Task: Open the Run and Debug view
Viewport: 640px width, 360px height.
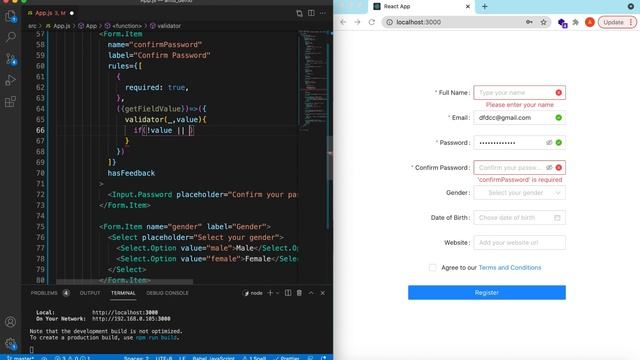Action: point(11,80)
